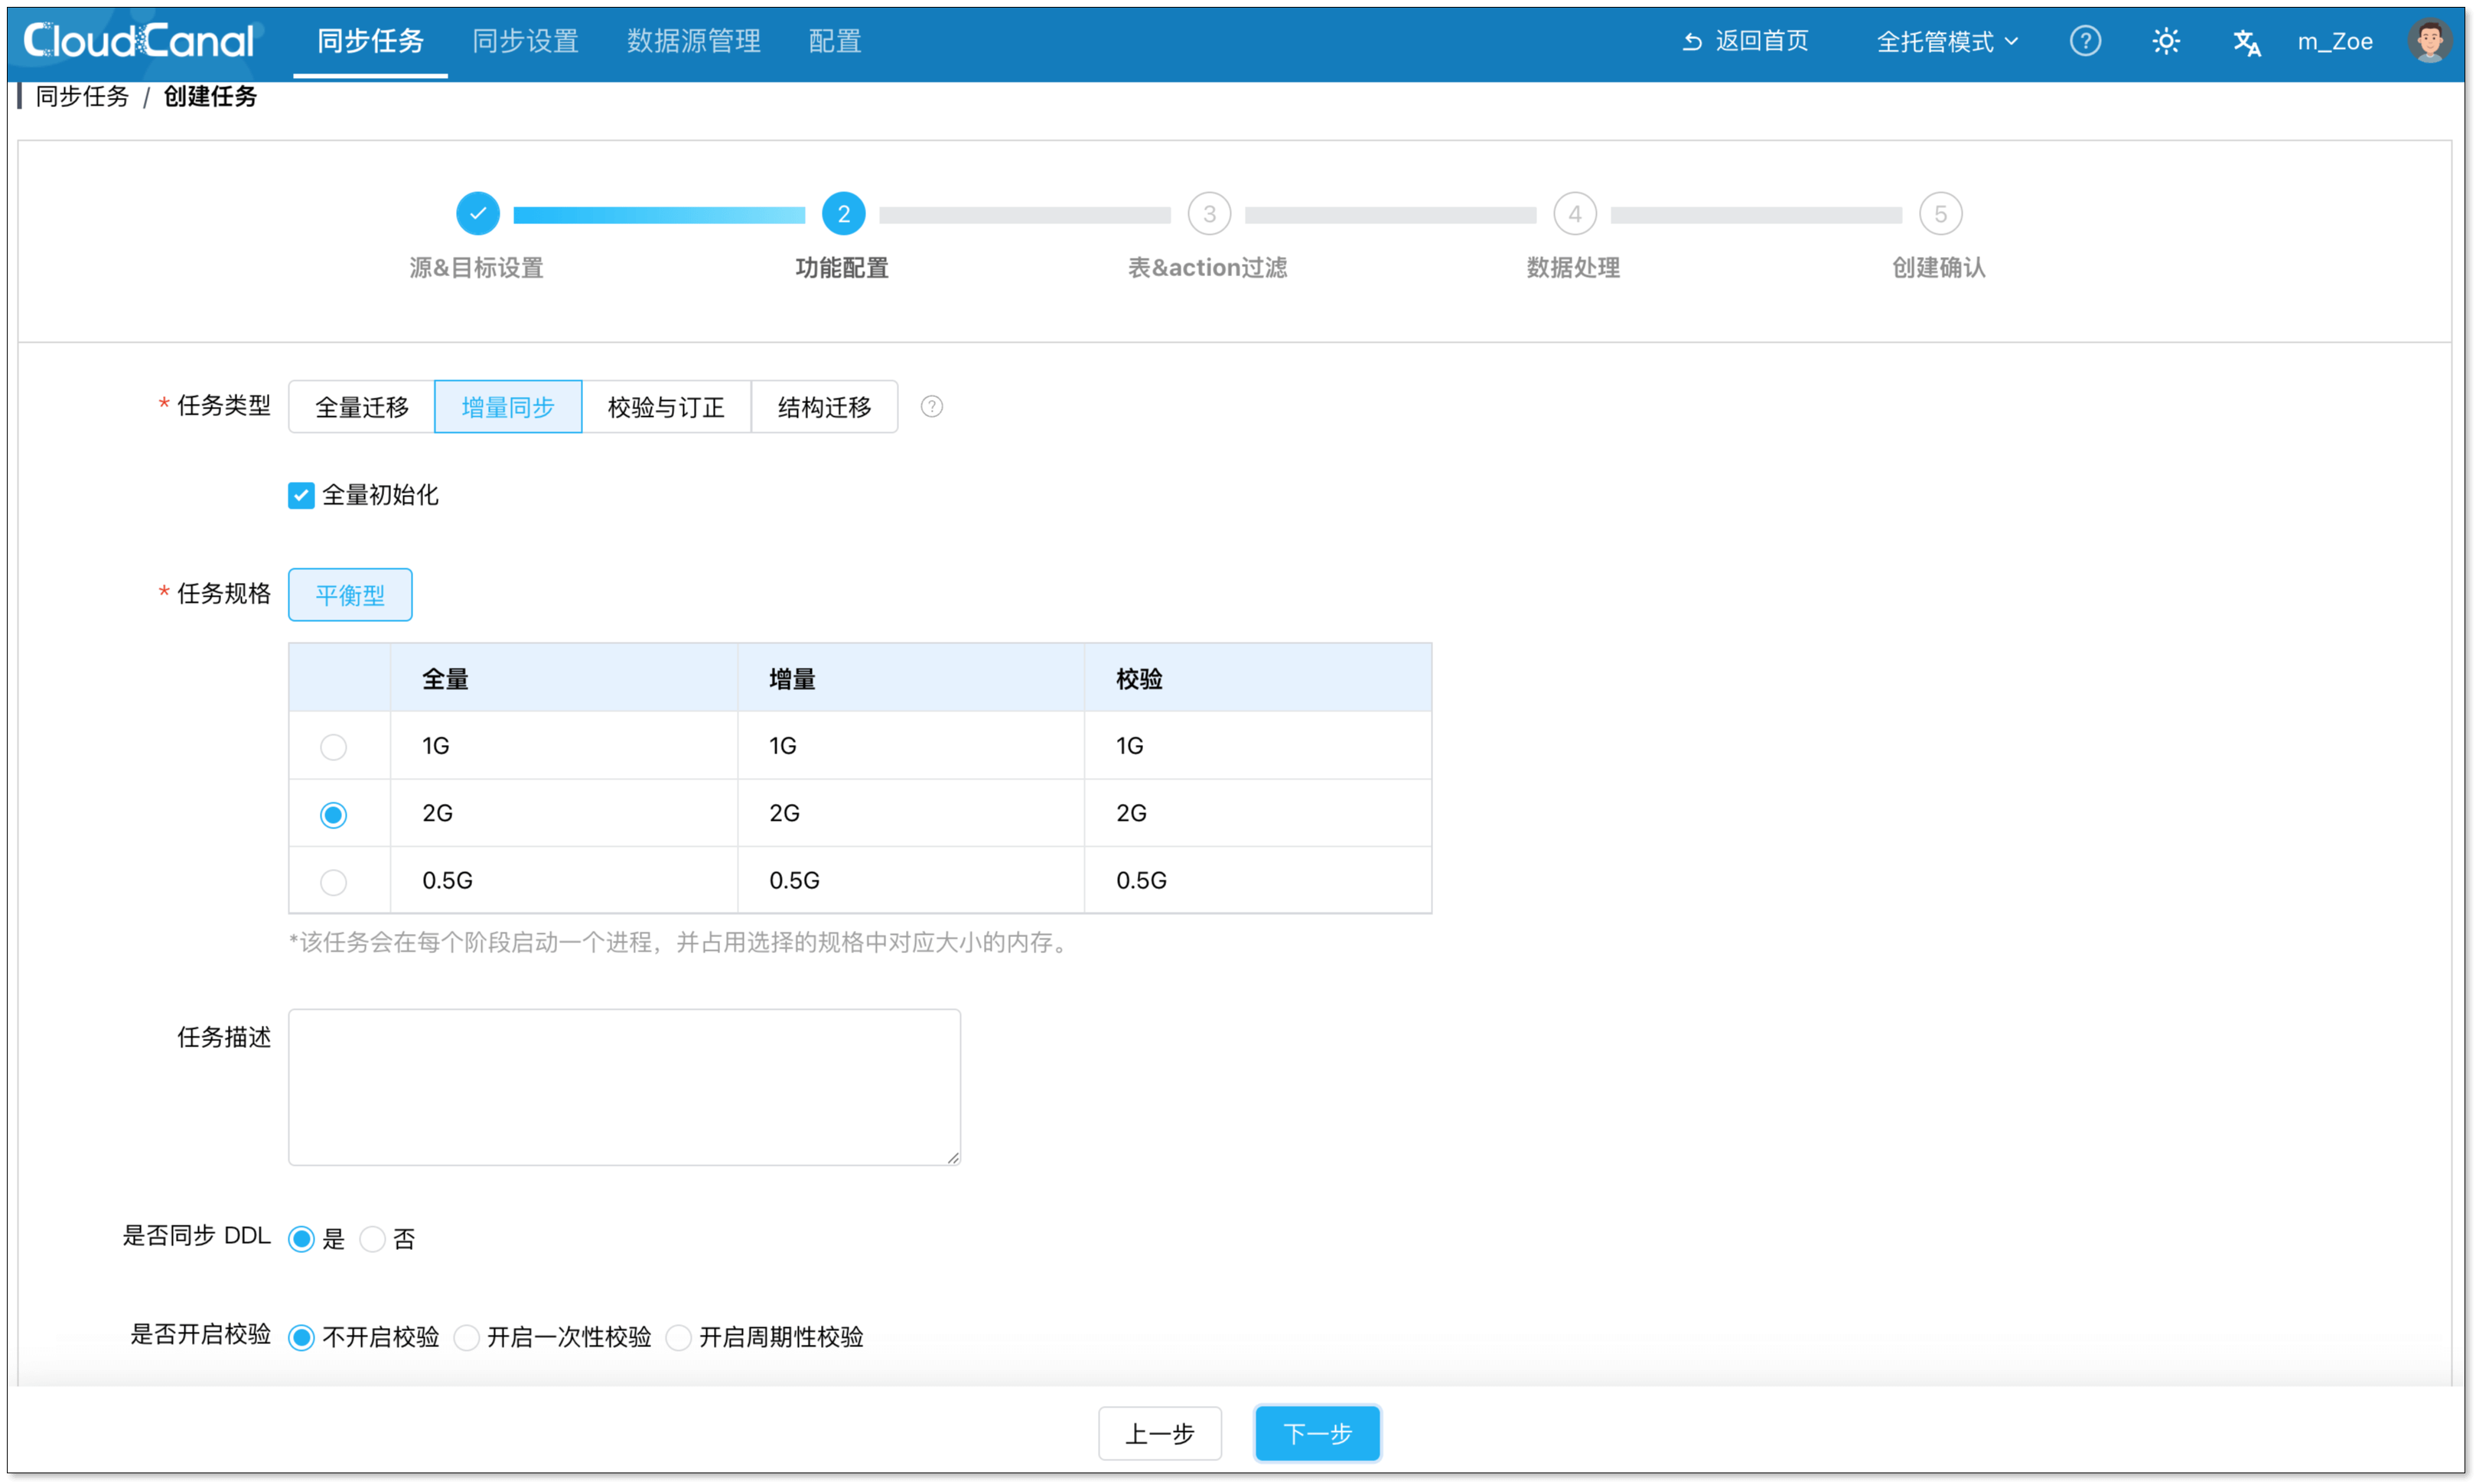The height and width of the screenshot is (1484, 2476).
Task: Click 返回首页 link
Action: 1745,41
